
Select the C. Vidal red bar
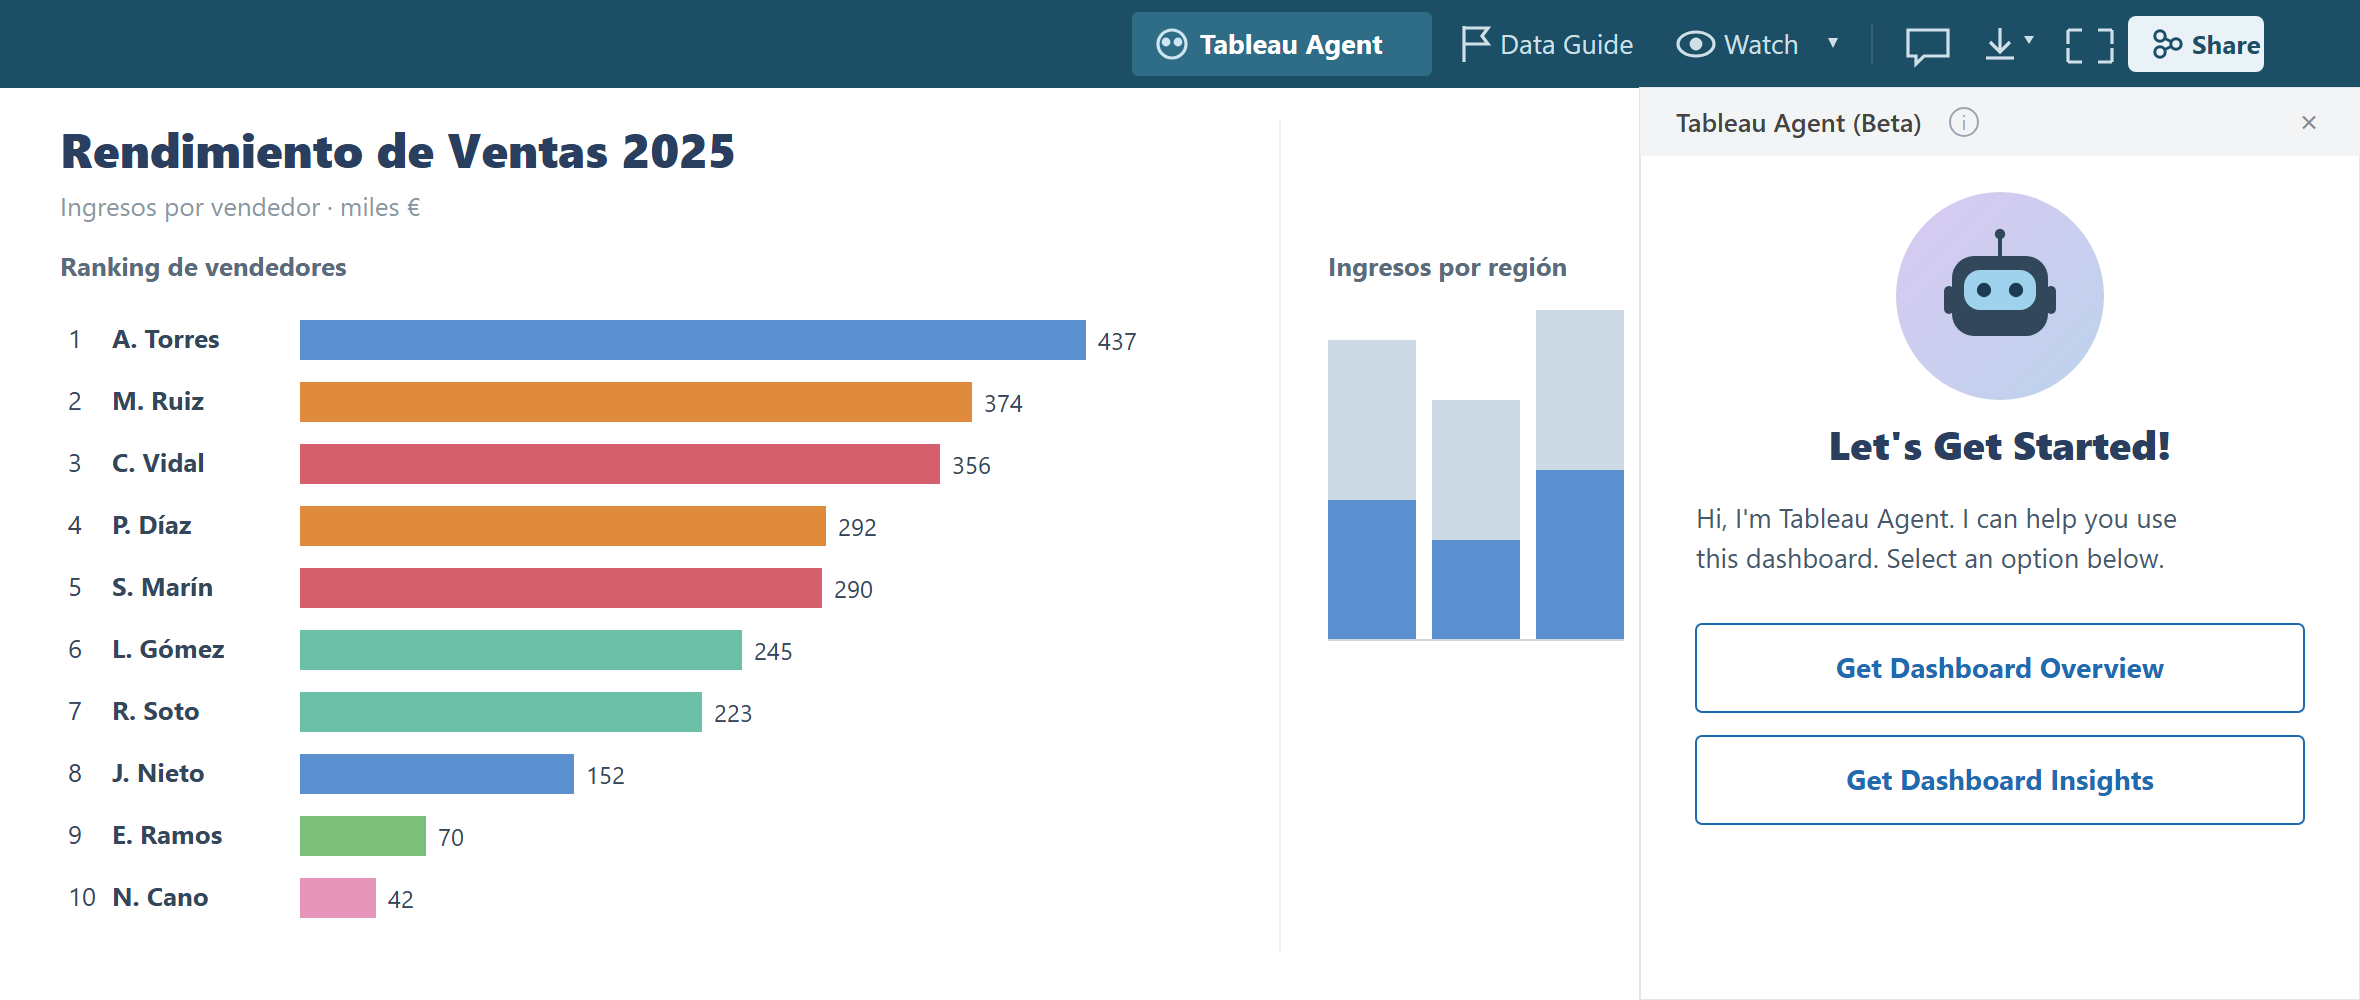click(620, 464)
